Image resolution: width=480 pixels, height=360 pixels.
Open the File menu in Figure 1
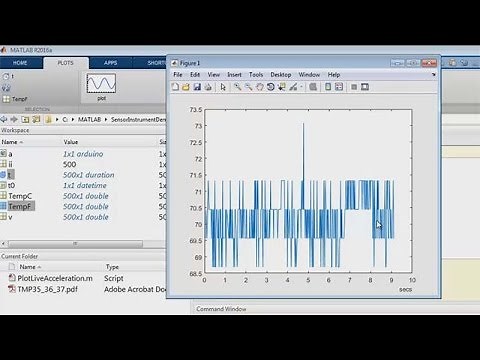pyautogui.click(x=178, y=75)
